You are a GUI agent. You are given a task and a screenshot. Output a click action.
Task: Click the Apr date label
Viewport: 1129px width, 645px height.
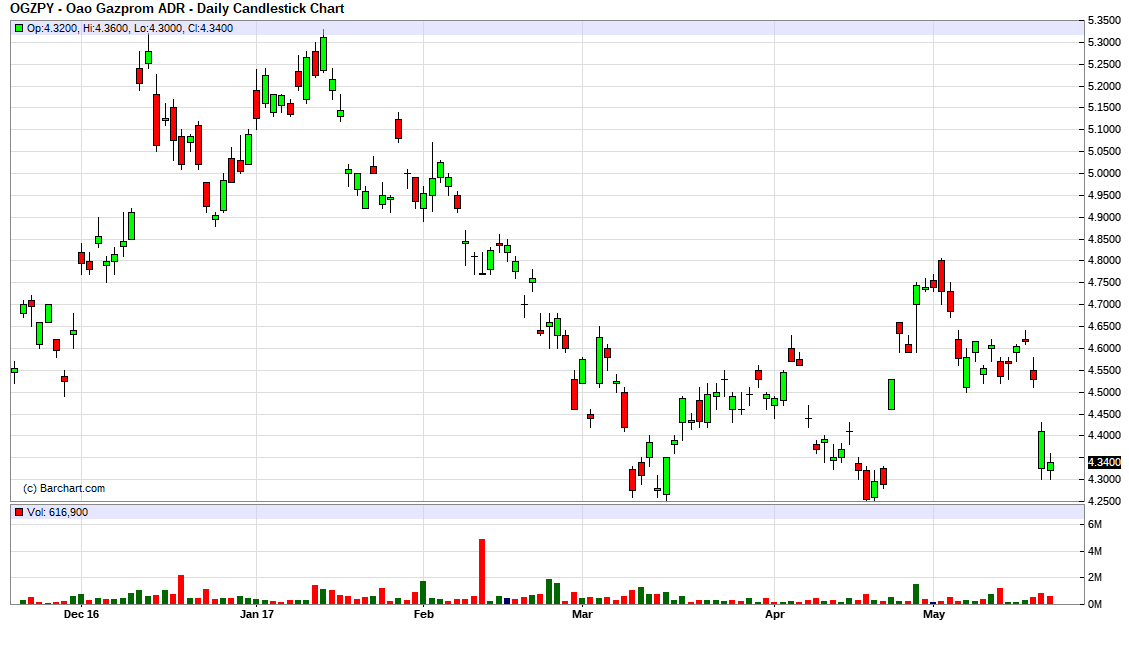click(774, 614)
